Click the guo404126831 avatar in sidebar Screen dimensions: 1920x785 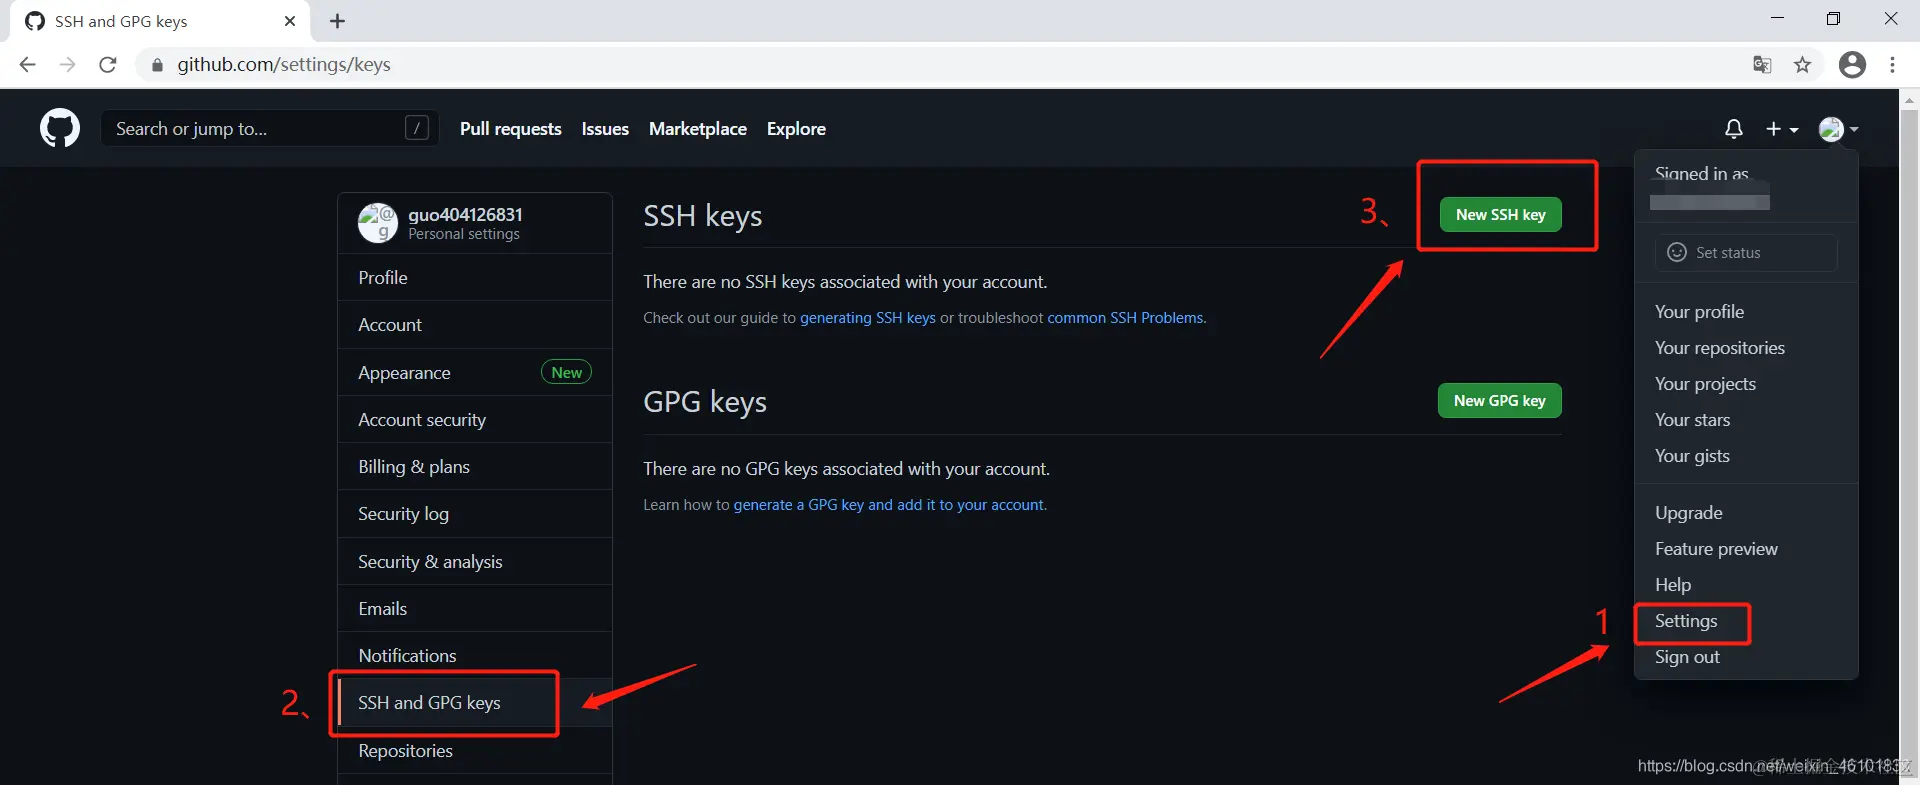click(x=378, y=223)
